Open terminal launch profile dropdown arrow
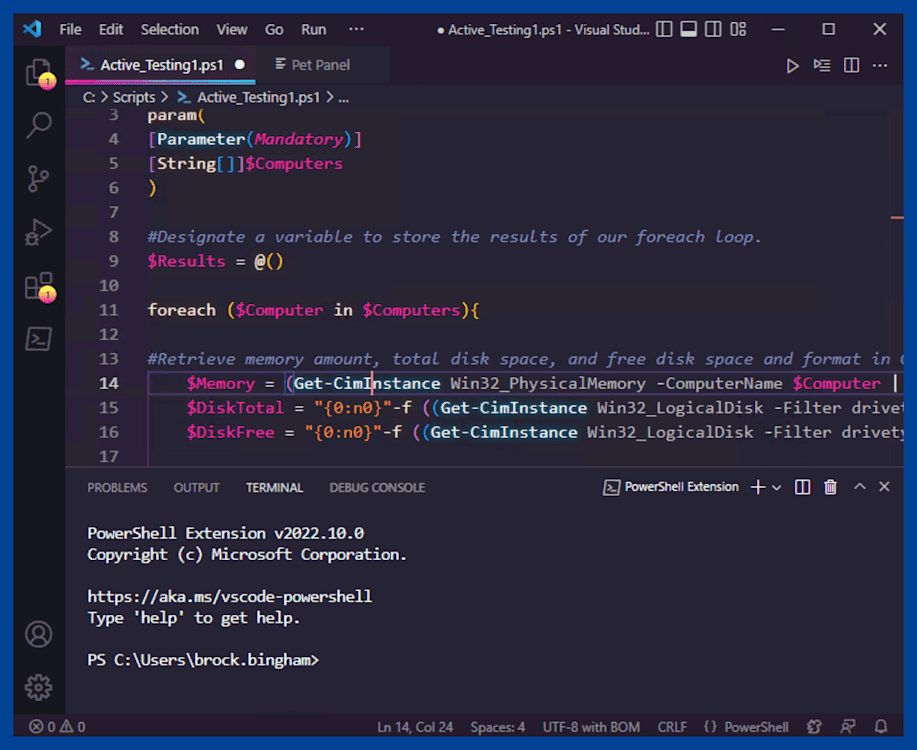The width and height of the screenshot is (917, 750). (x=777, y=487)
